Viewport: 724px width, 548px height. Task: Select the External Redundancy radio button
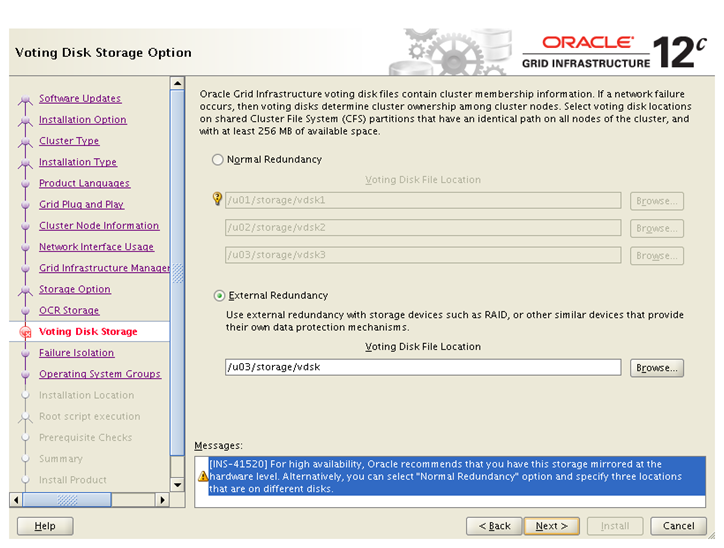pos(219,295)
